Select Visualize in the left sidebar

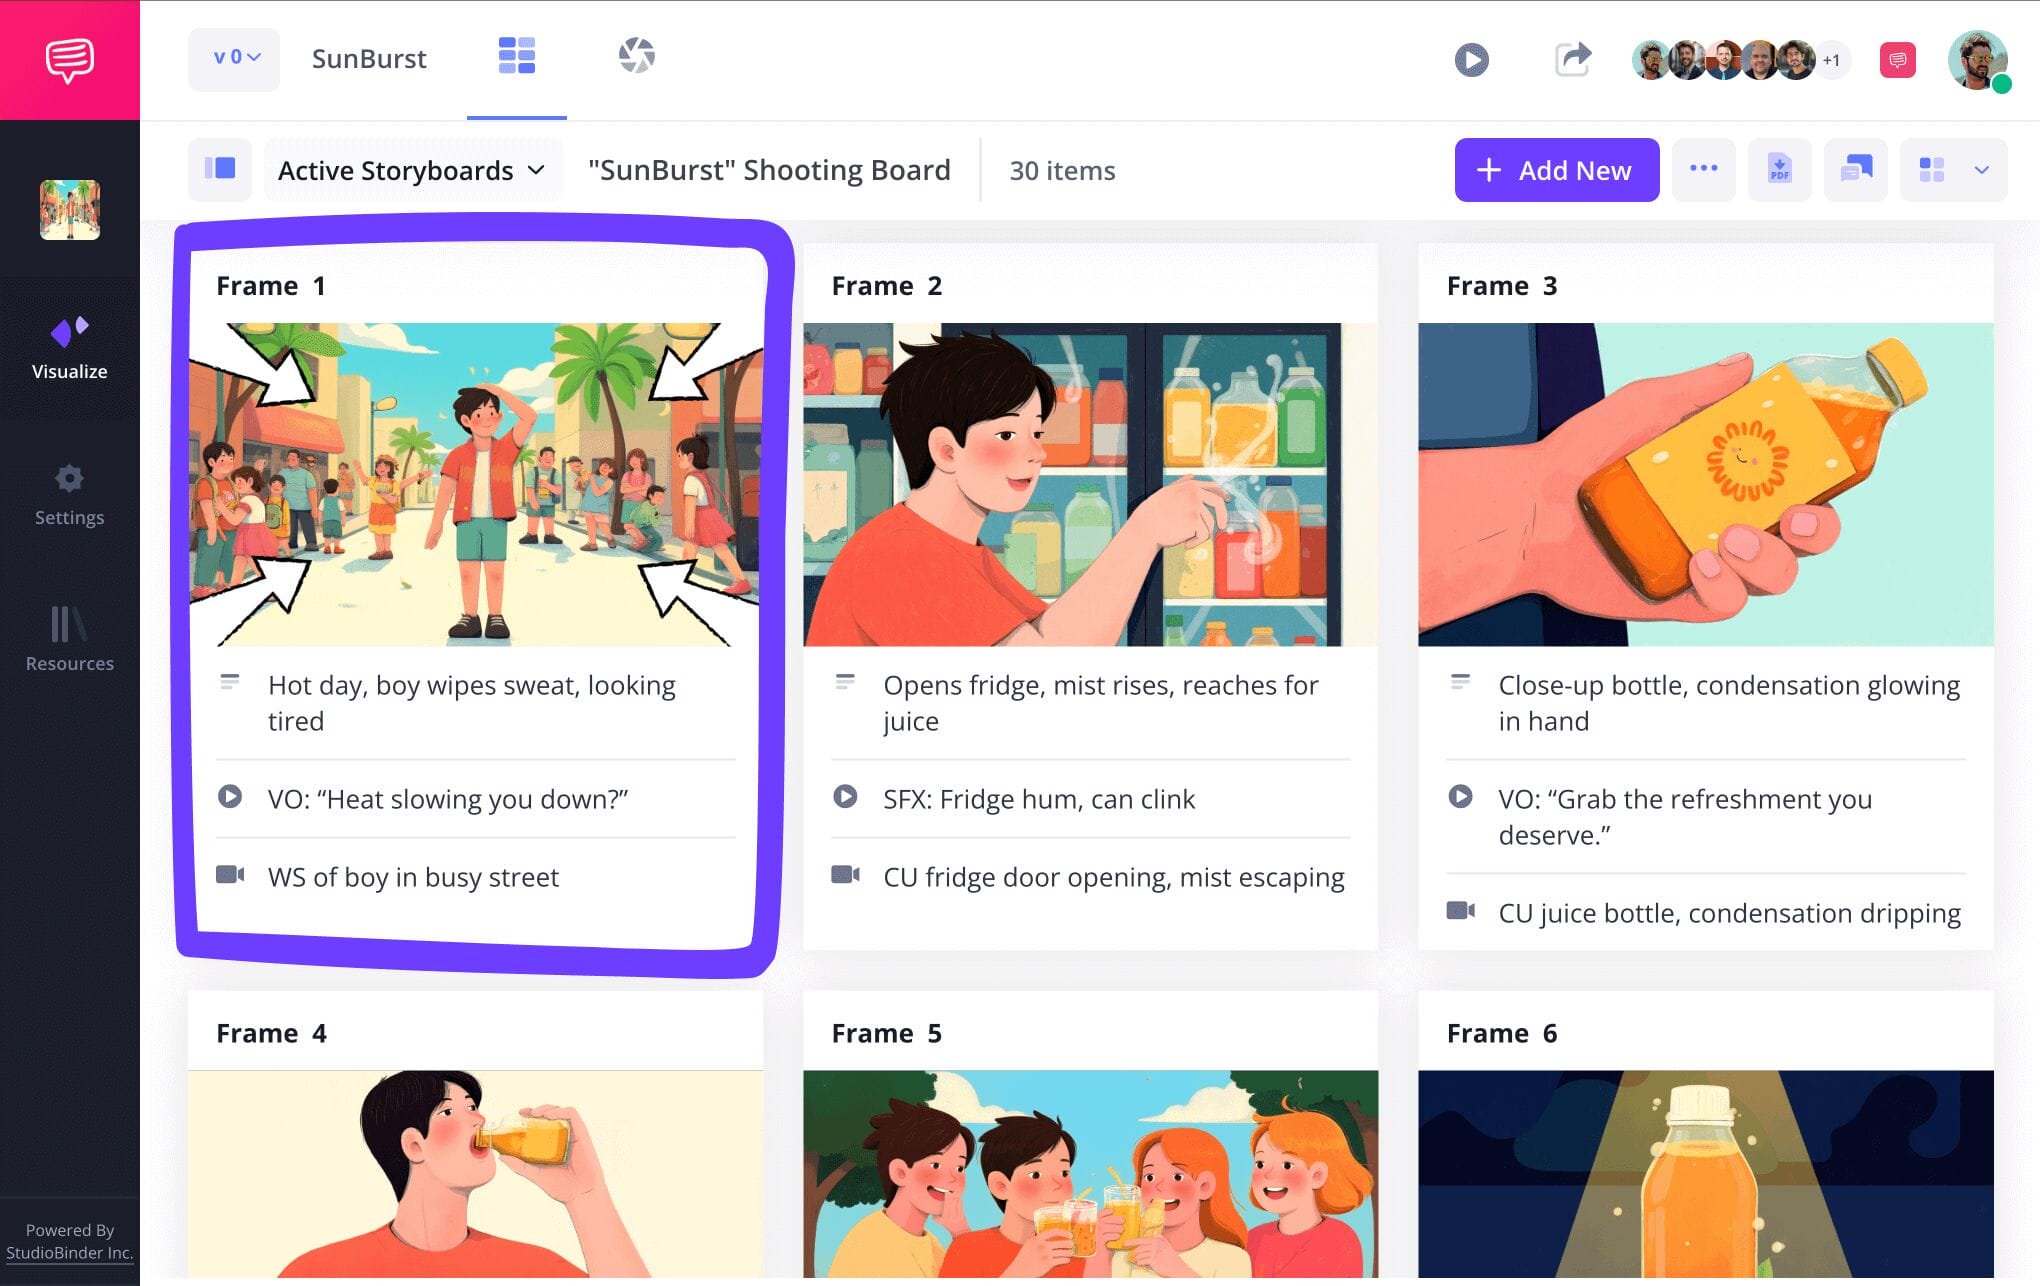click(x=69, y=348)
